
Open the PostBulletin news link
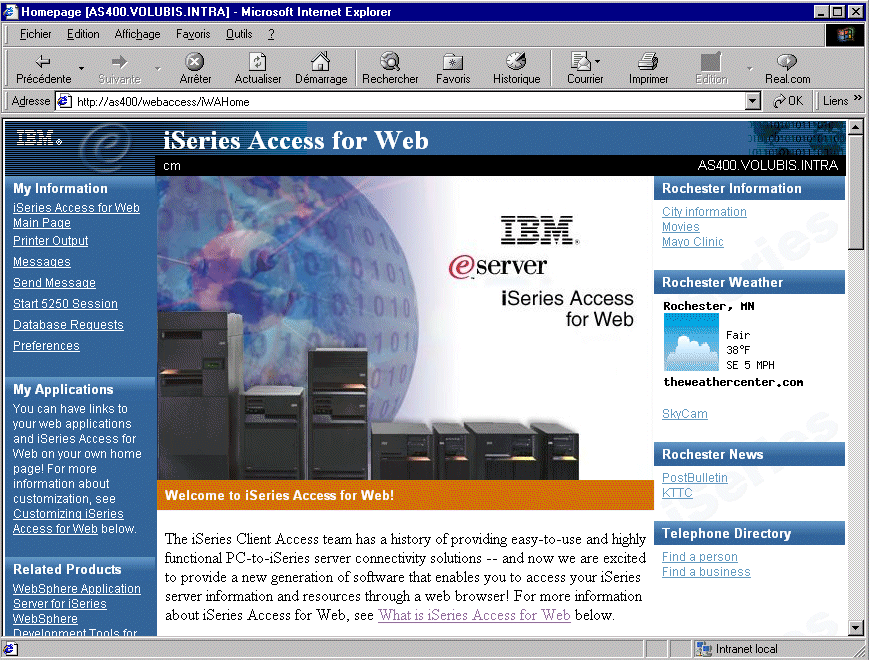coord(694,477)
